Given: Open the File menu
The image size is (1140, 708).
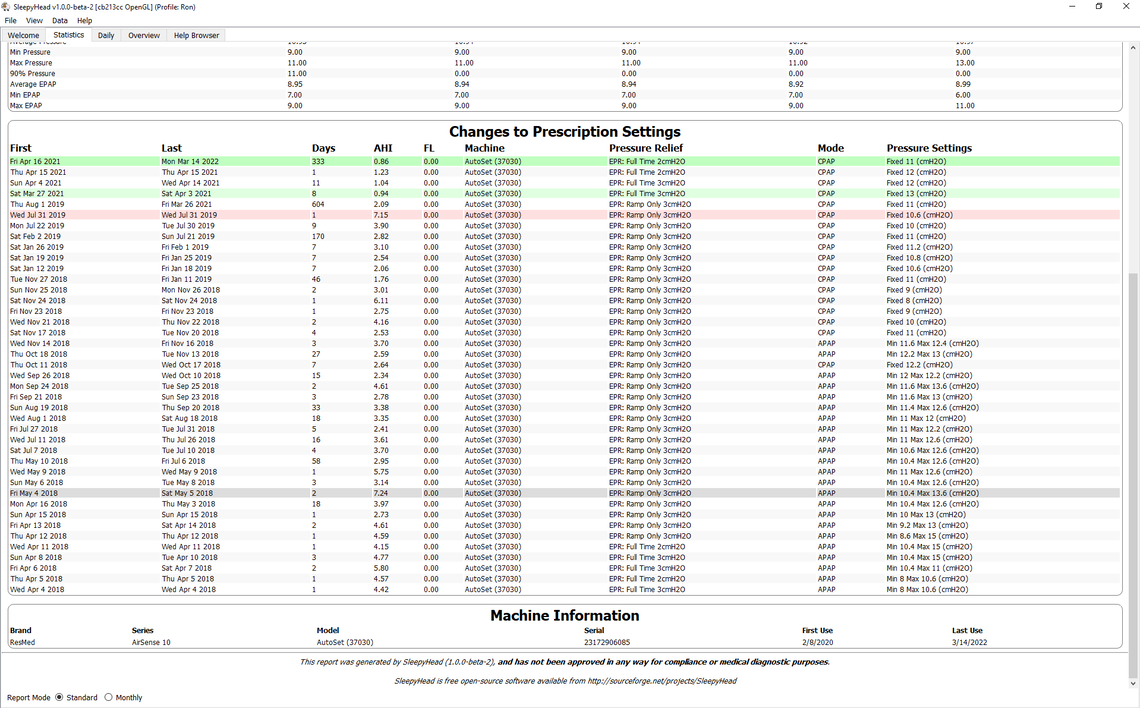Looking at the screenshot, I should [10, 20].
